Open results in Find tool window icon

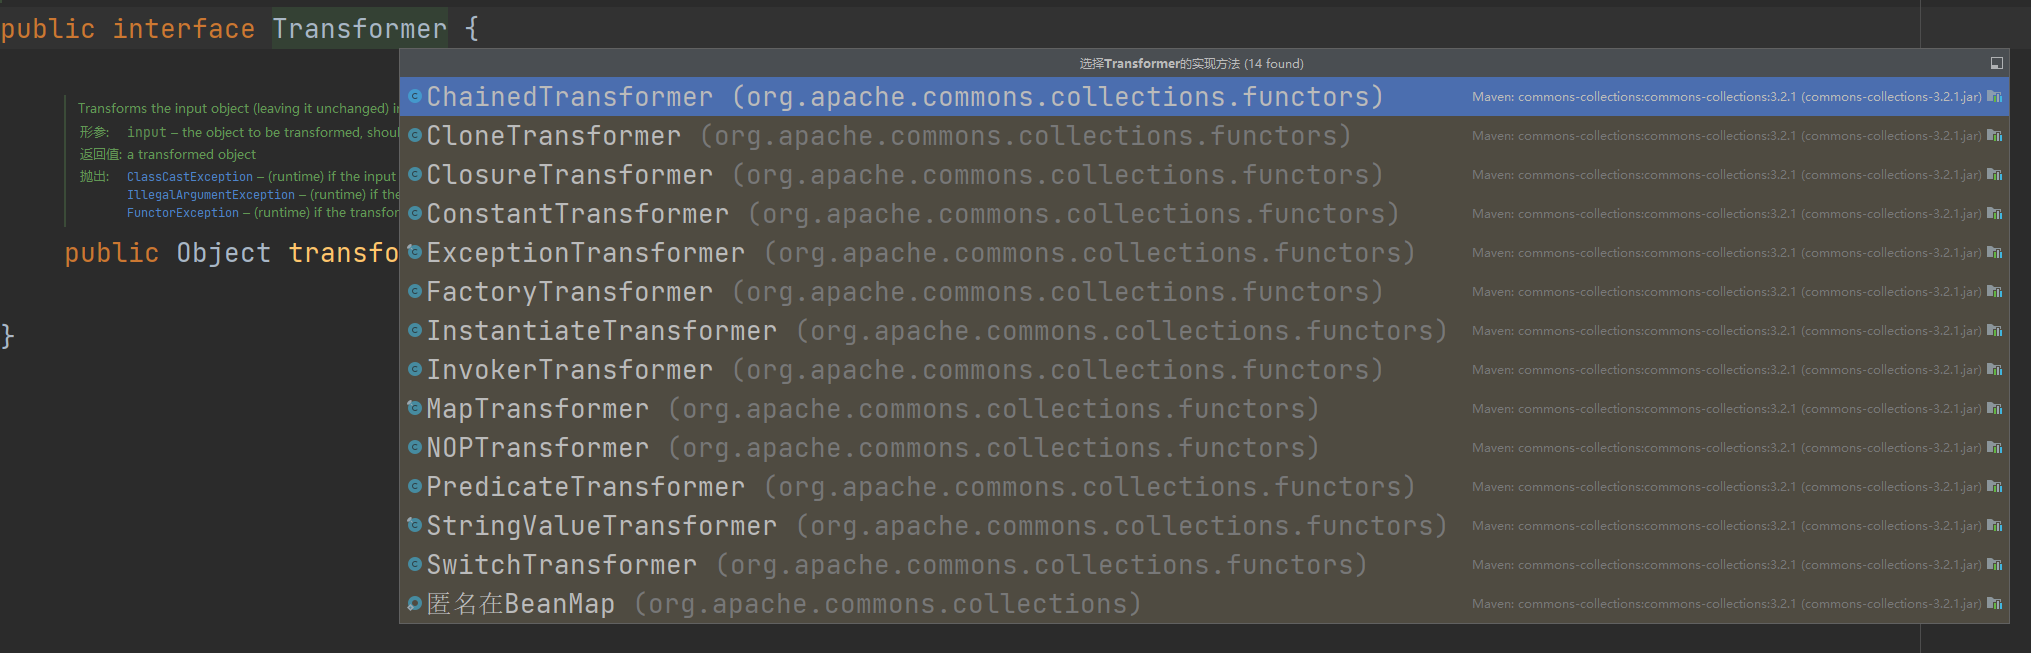[1996, 63]
